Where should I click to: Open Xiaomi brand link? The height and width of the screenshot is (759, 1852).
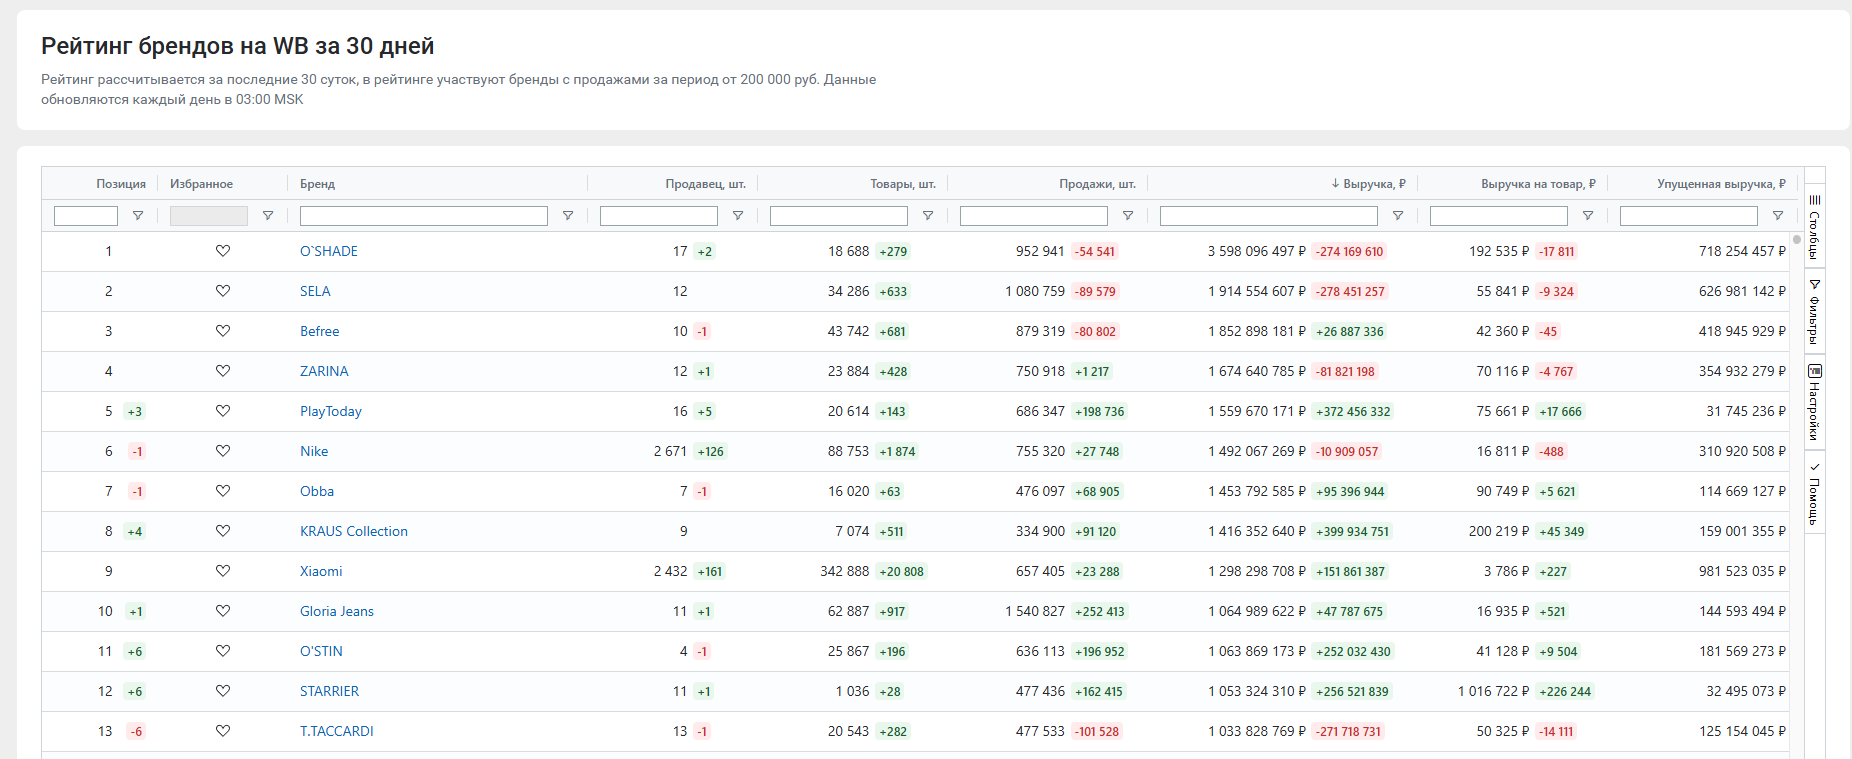pyautogui.click(x=321, y=571)
